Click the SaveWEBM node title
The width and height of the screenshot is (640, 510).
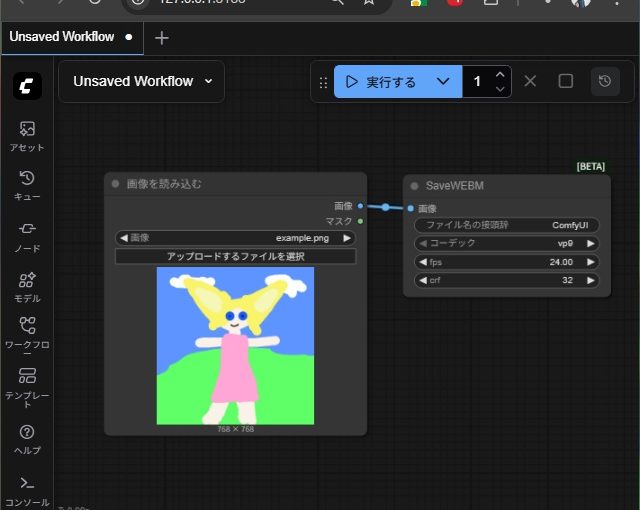pyautogui.click(x=455, y=186)
